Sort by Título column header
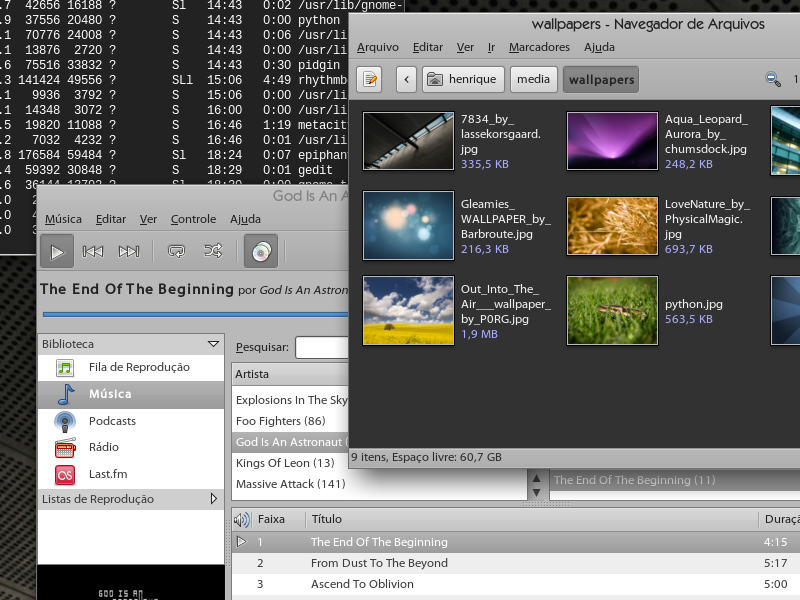The width and height of the screenshot is (800, 600). click(x=531, y=519)
